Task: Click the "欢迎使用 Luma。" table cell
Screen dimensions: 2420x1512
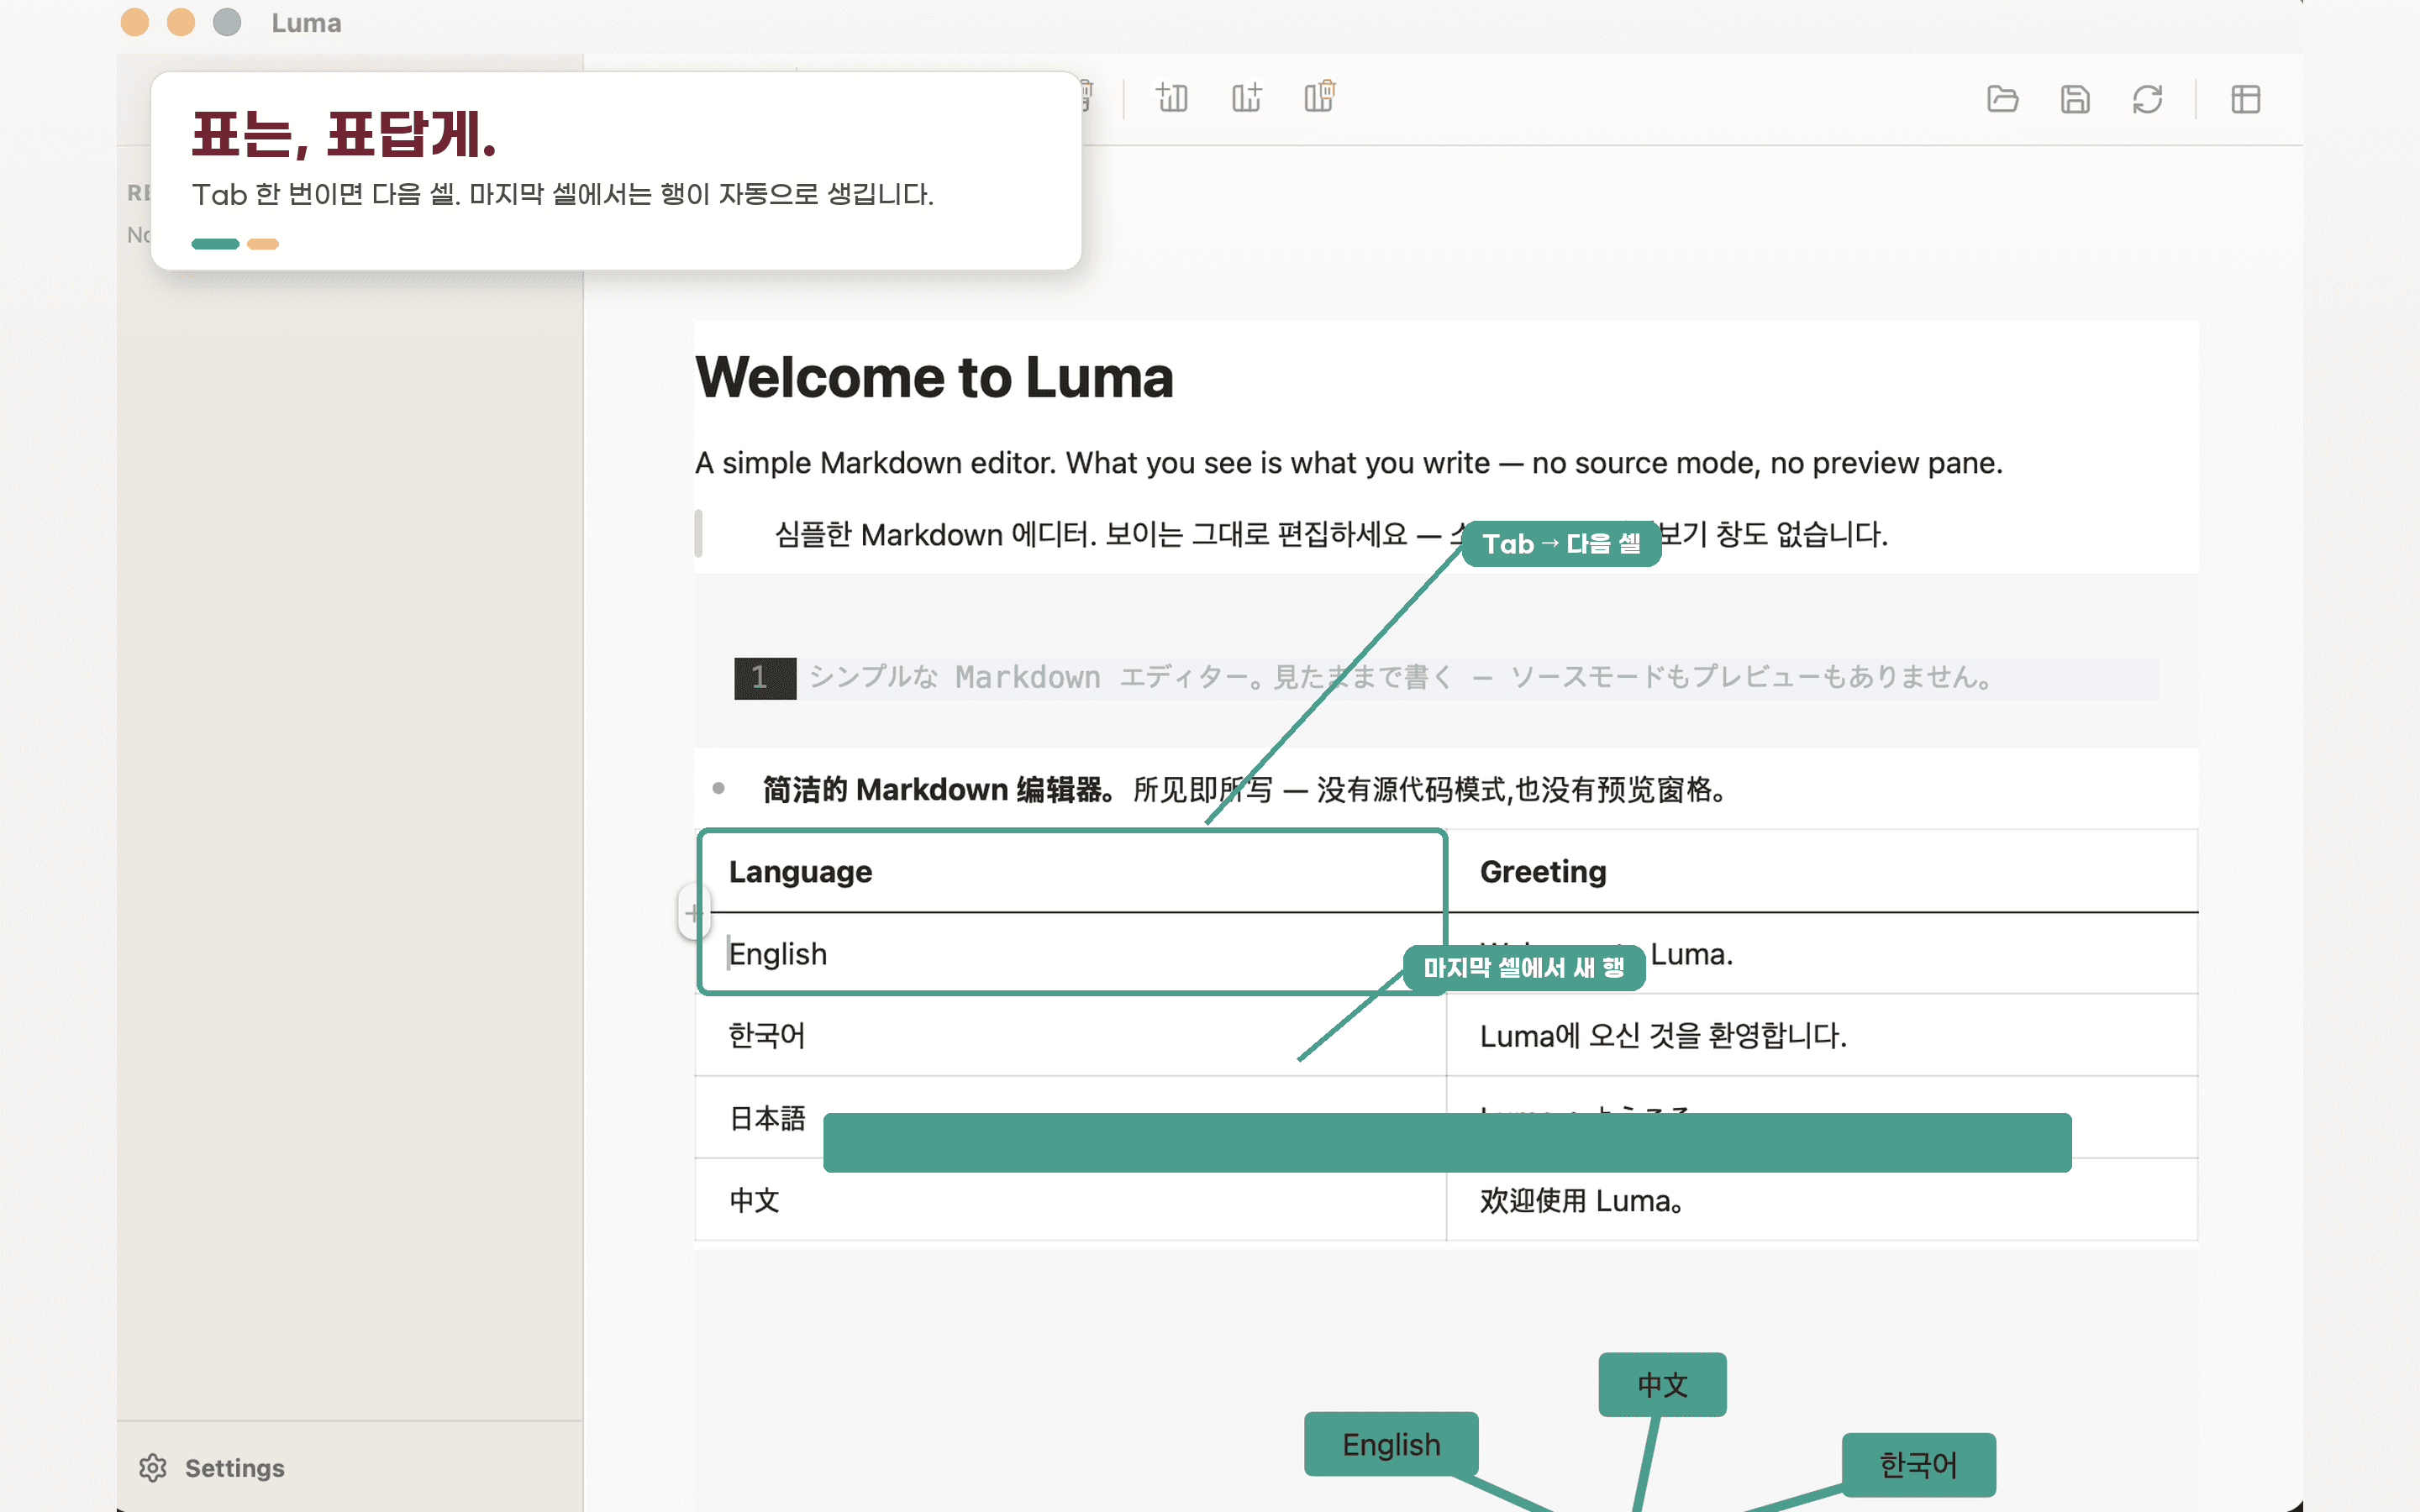Action: tap(1822, 1200)
